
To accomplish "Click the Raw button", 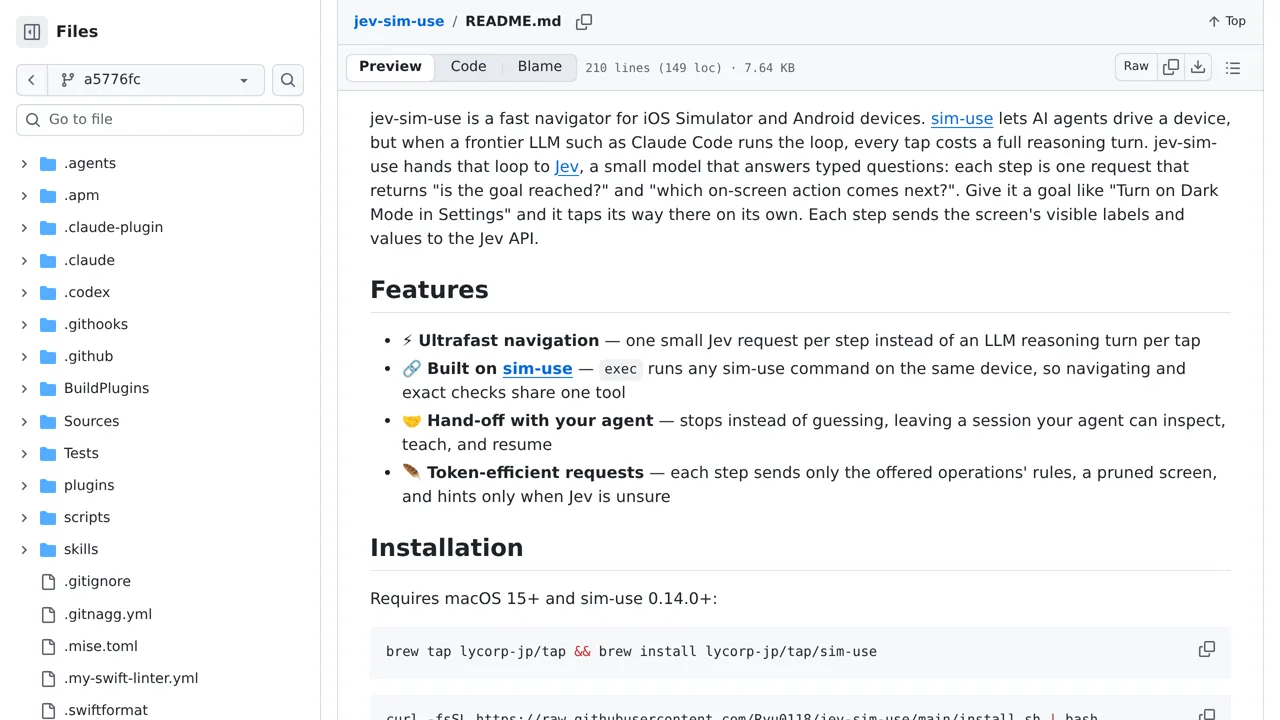I will (x=1136, y=67).
